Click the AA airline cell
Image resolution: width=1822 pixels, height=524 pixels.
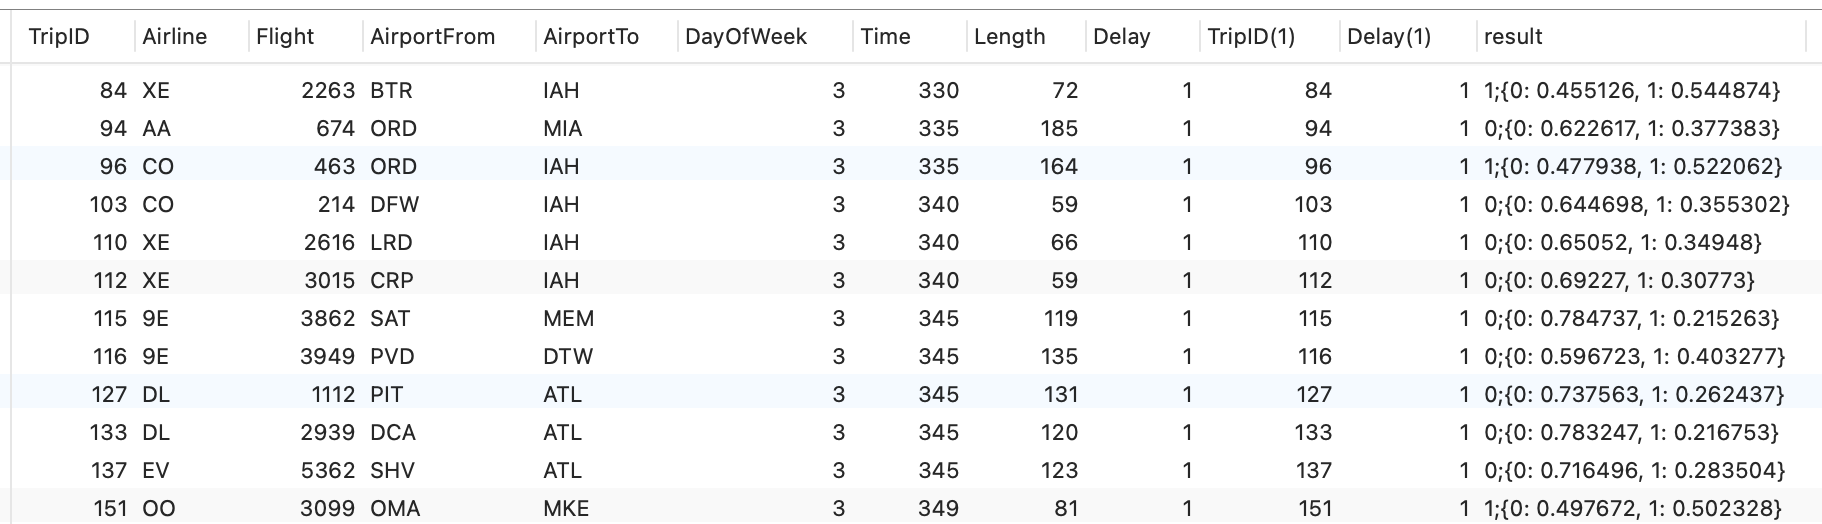point(157,129)
